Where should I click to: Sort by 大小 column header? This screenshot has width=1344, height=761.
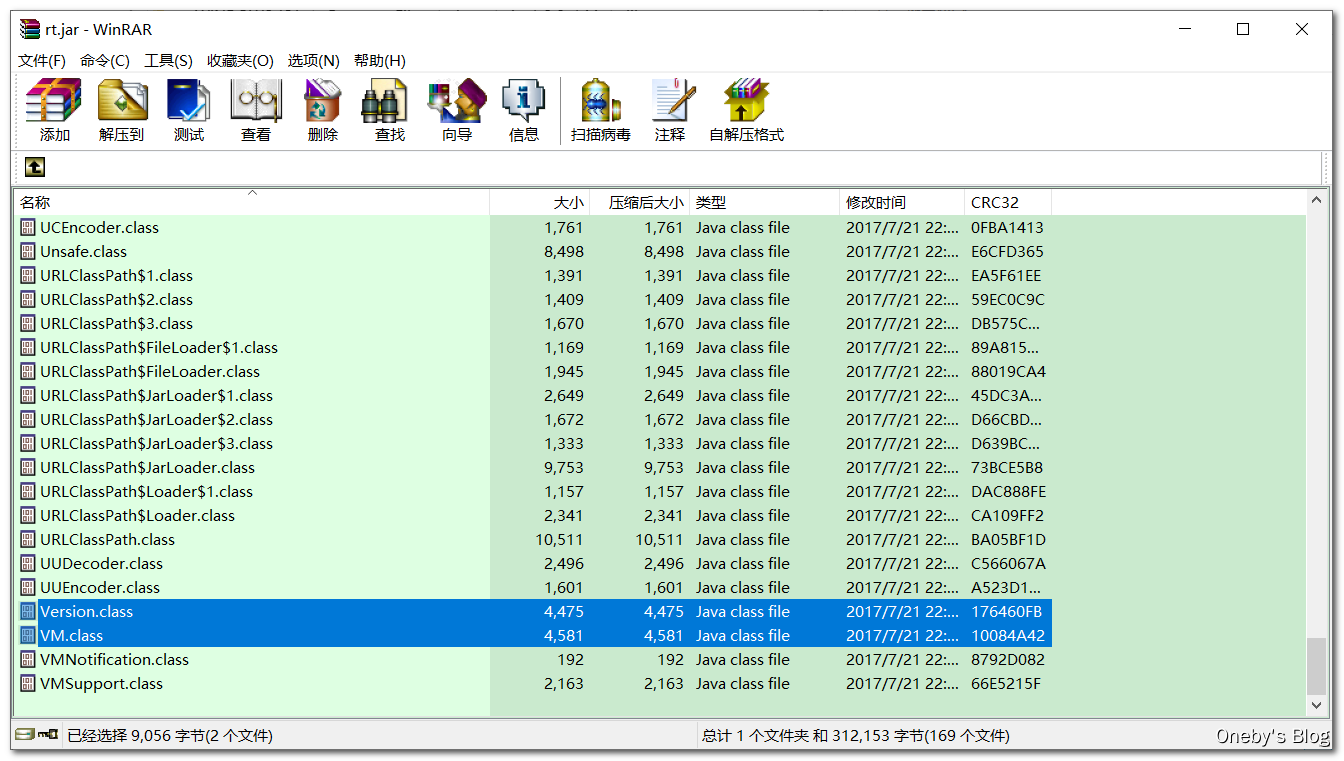coord(540,202)
